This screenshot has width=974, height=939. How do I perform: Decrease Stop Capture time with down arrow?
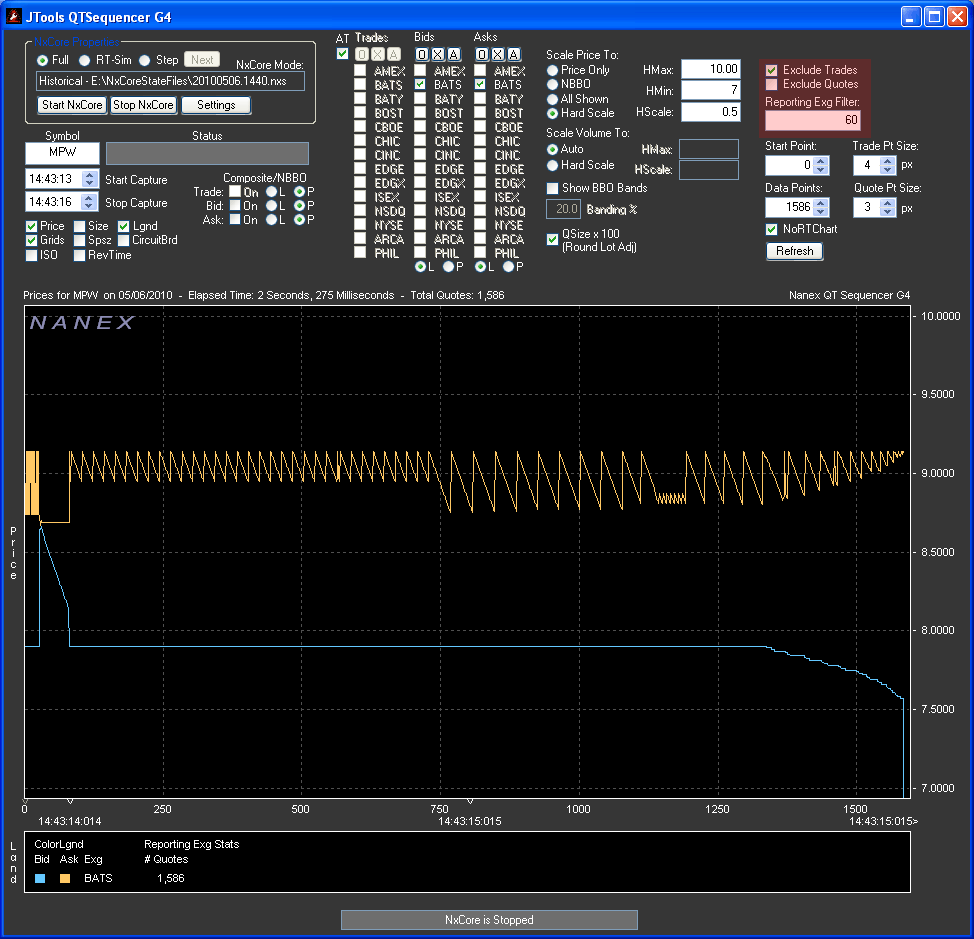tap(90, 206)
